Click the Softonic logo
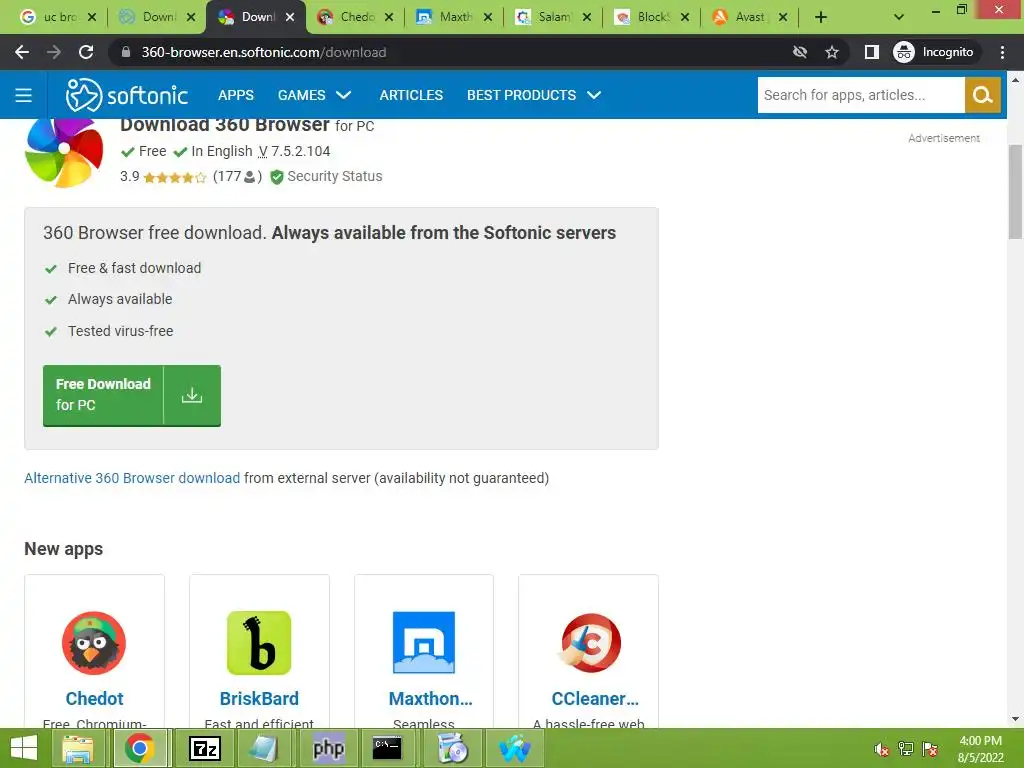 click(x=127, y=95)
